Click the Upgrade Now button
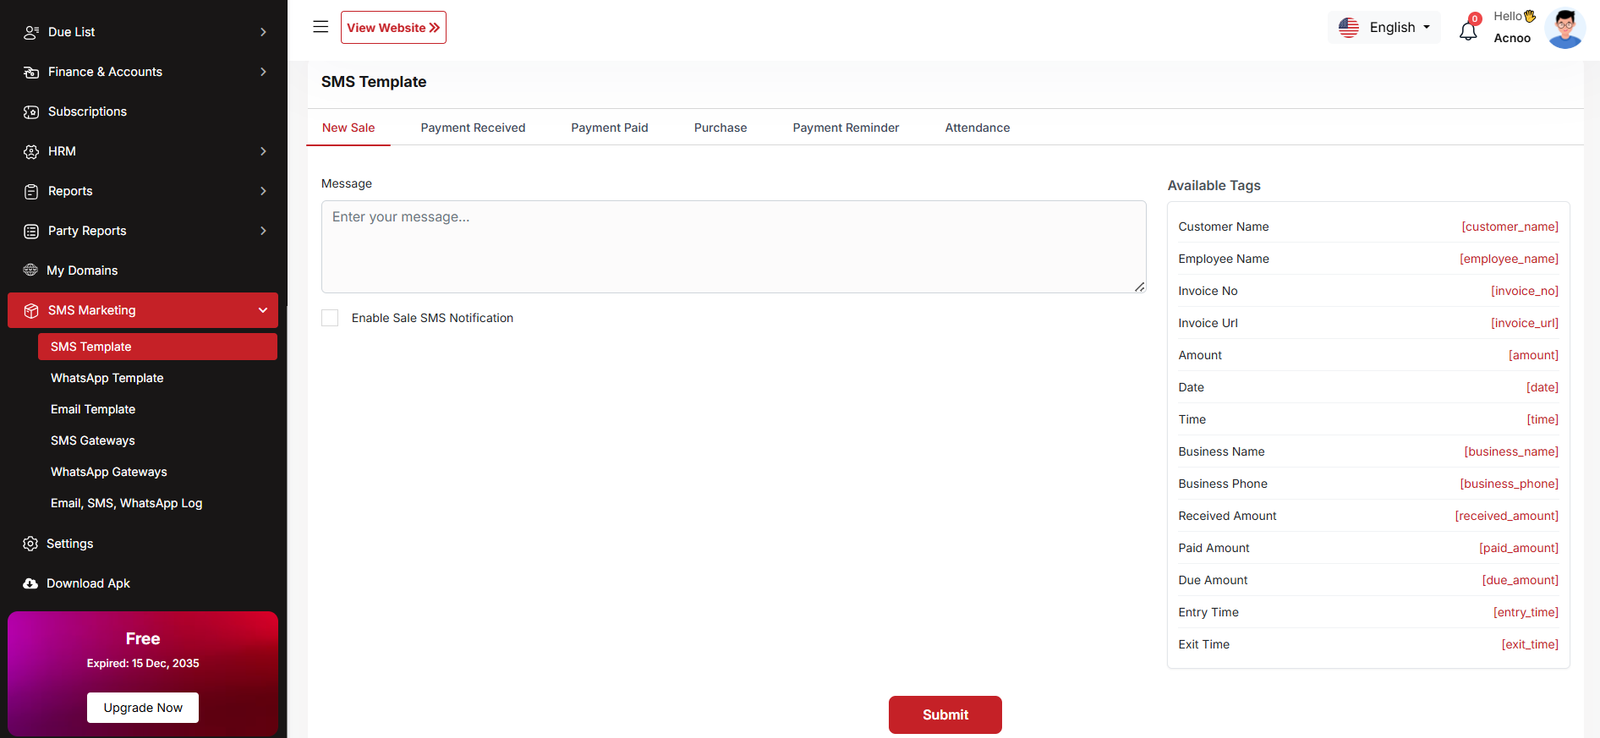This screenshot has height=738, width=1600. pyautogui.click(x=143, y=708)
